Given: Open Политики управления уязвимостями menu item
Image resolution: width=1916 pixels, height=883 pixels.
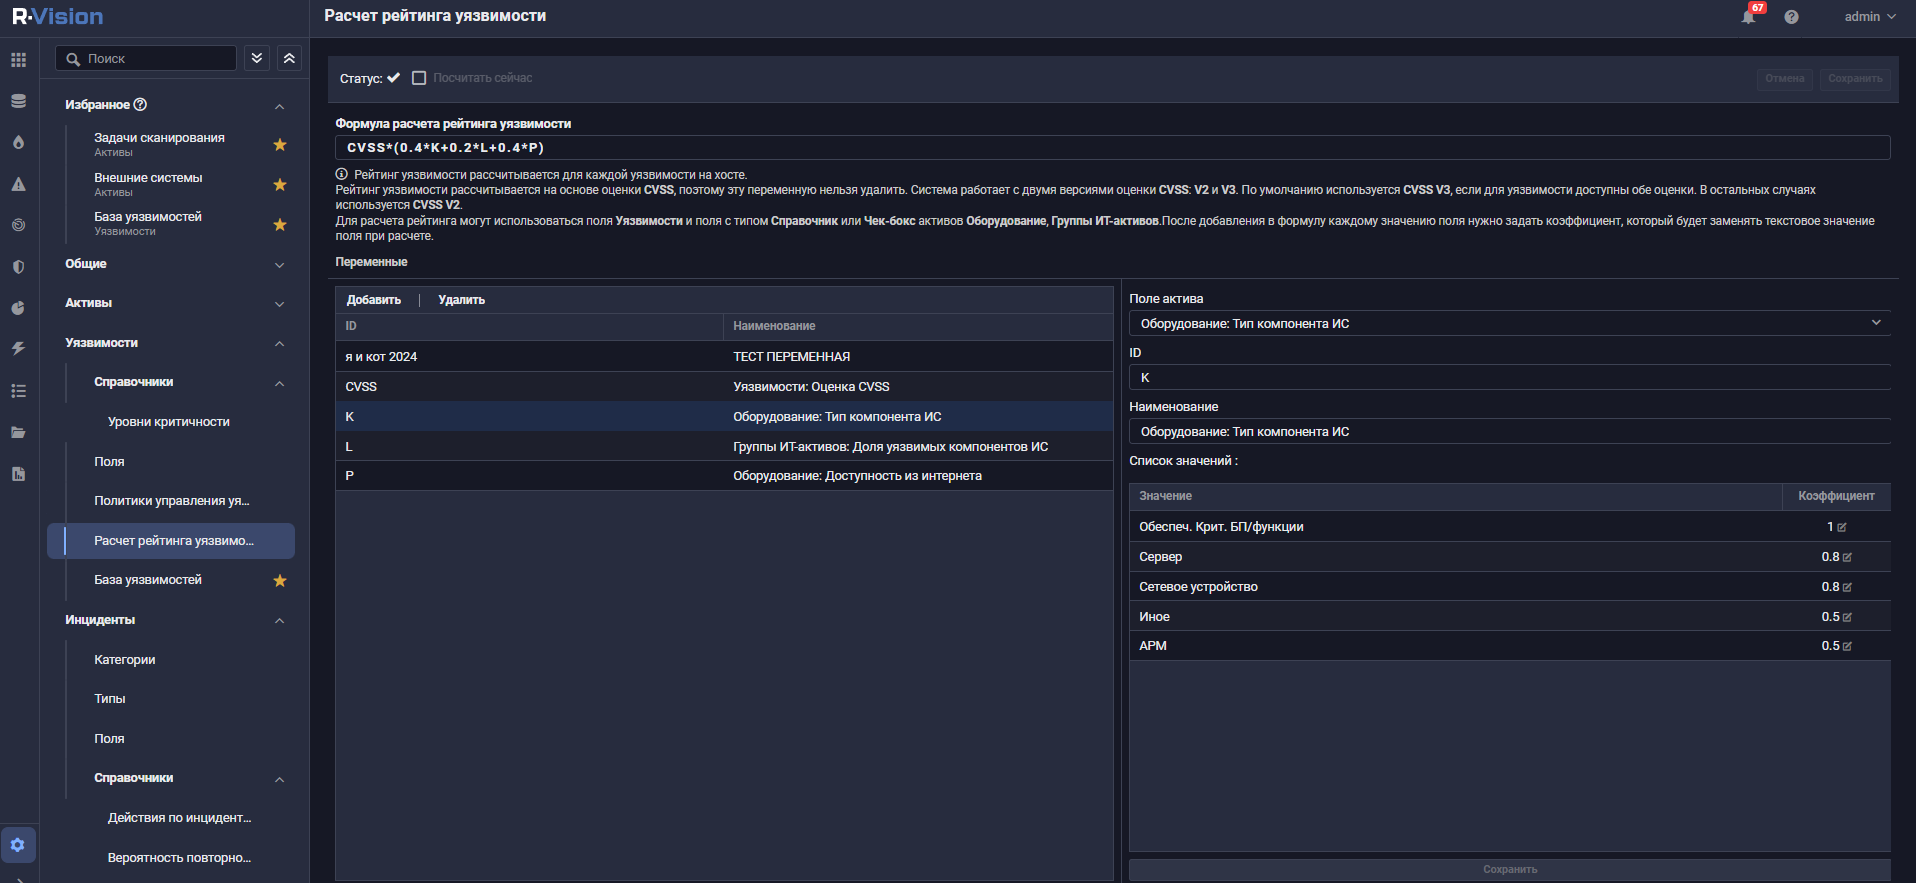Looking at the screenshot, I should [x=171, y=501].
